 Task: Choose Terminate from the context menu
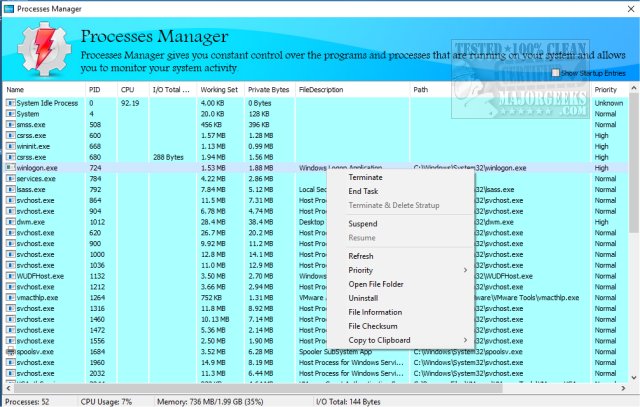pyautogui.click(x=365, y=177)
